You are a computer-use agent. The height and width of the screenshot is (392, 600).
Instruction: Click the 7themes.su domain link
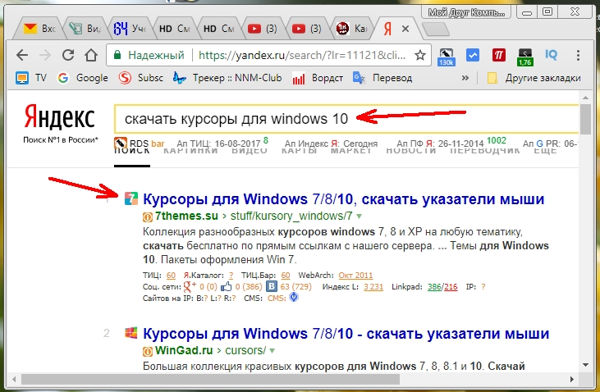point(186,216)
